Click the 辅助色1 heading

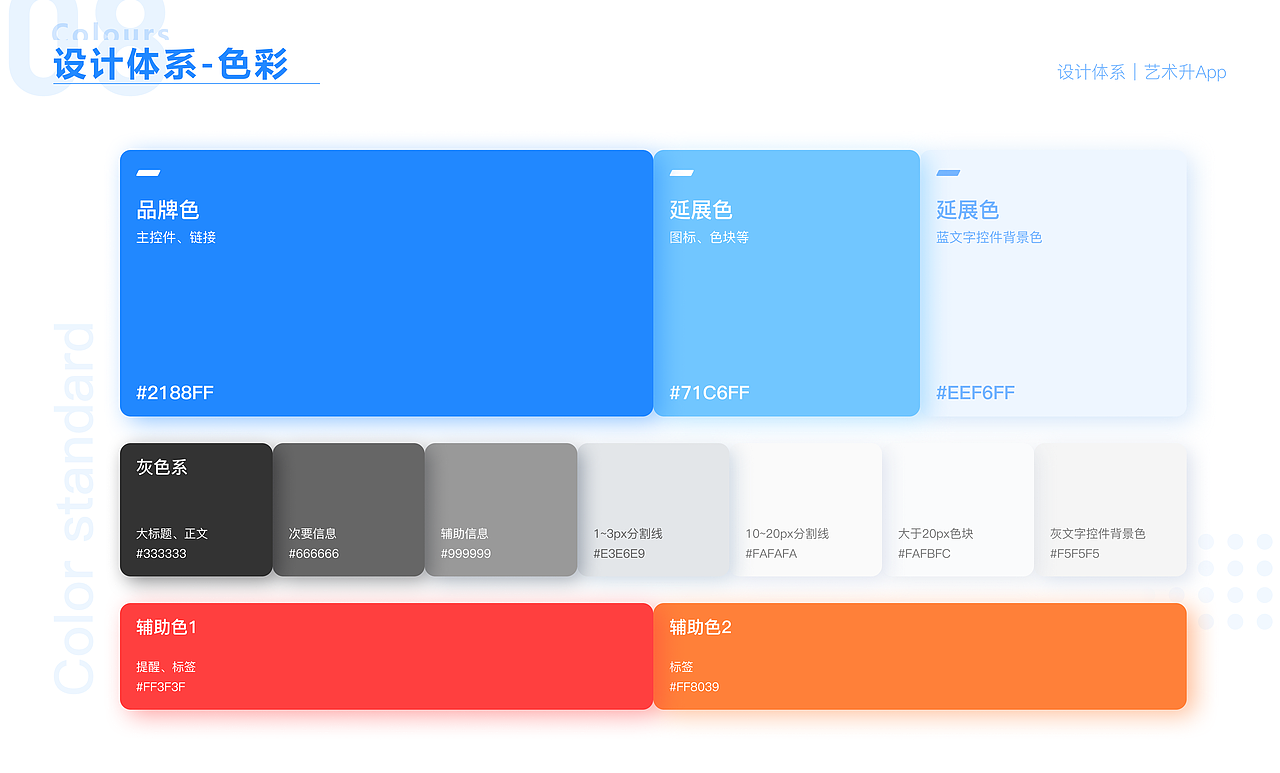point(167,627)
